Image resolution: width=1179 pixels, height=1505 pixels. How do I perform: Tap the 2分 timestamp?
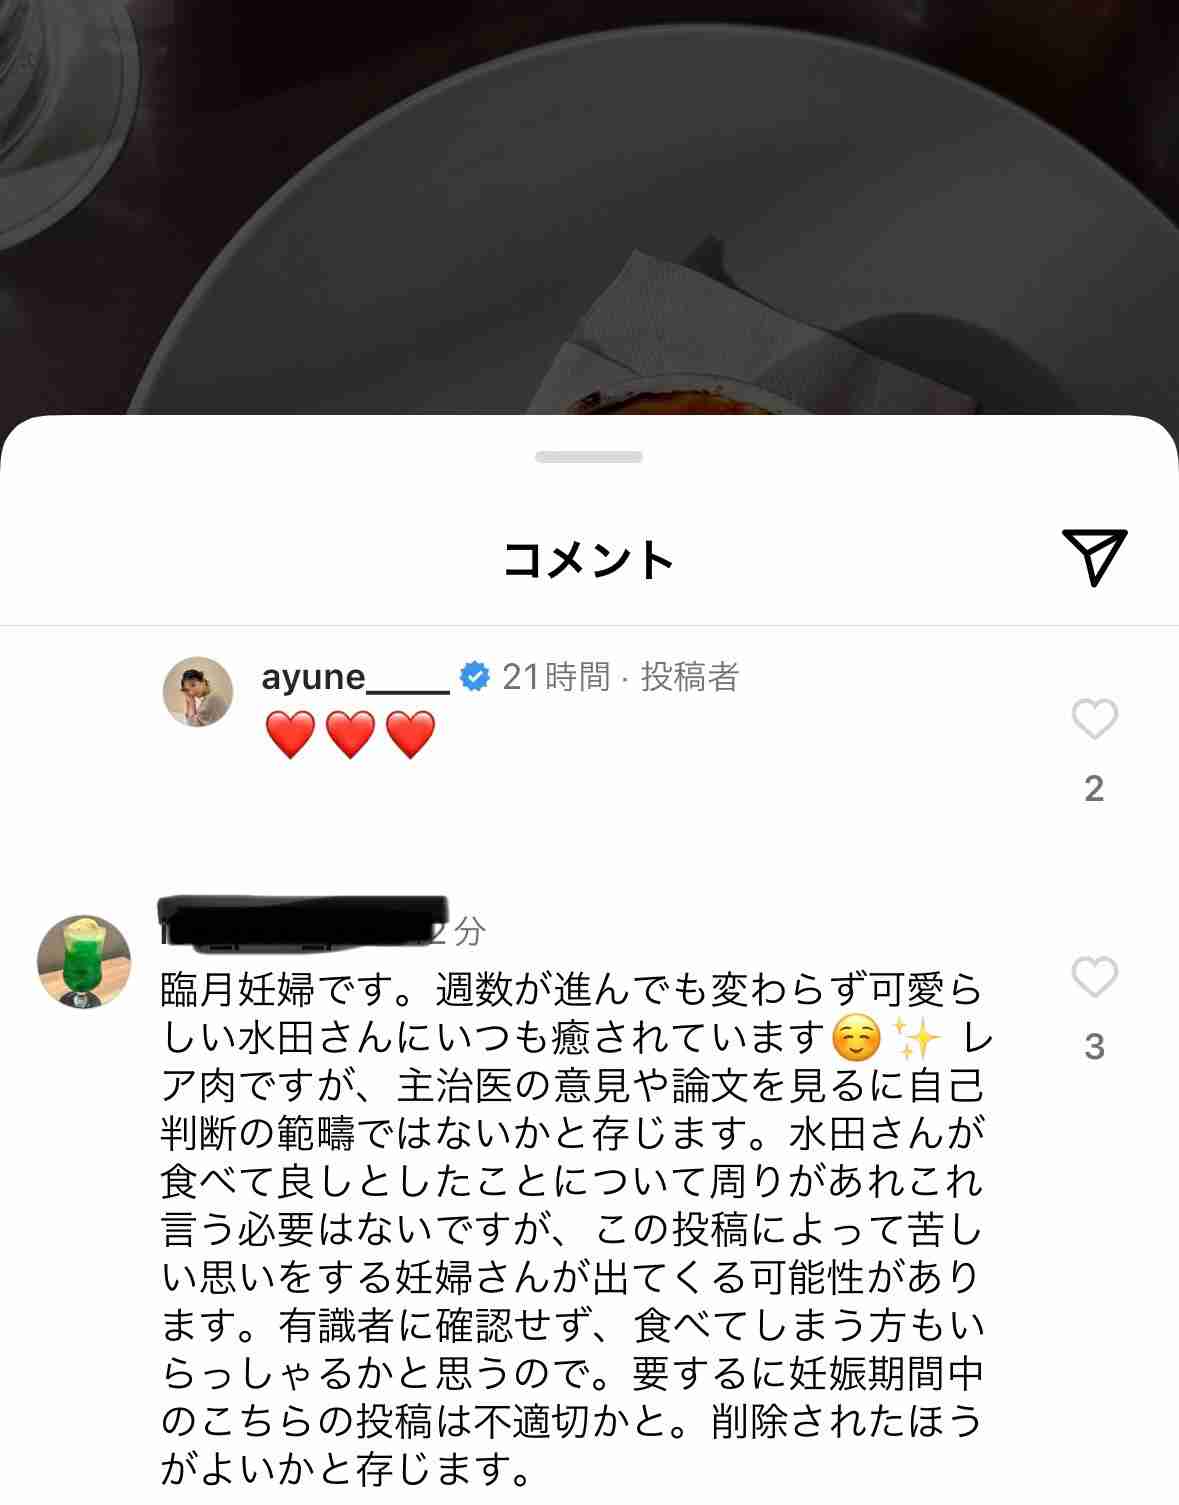458,932
